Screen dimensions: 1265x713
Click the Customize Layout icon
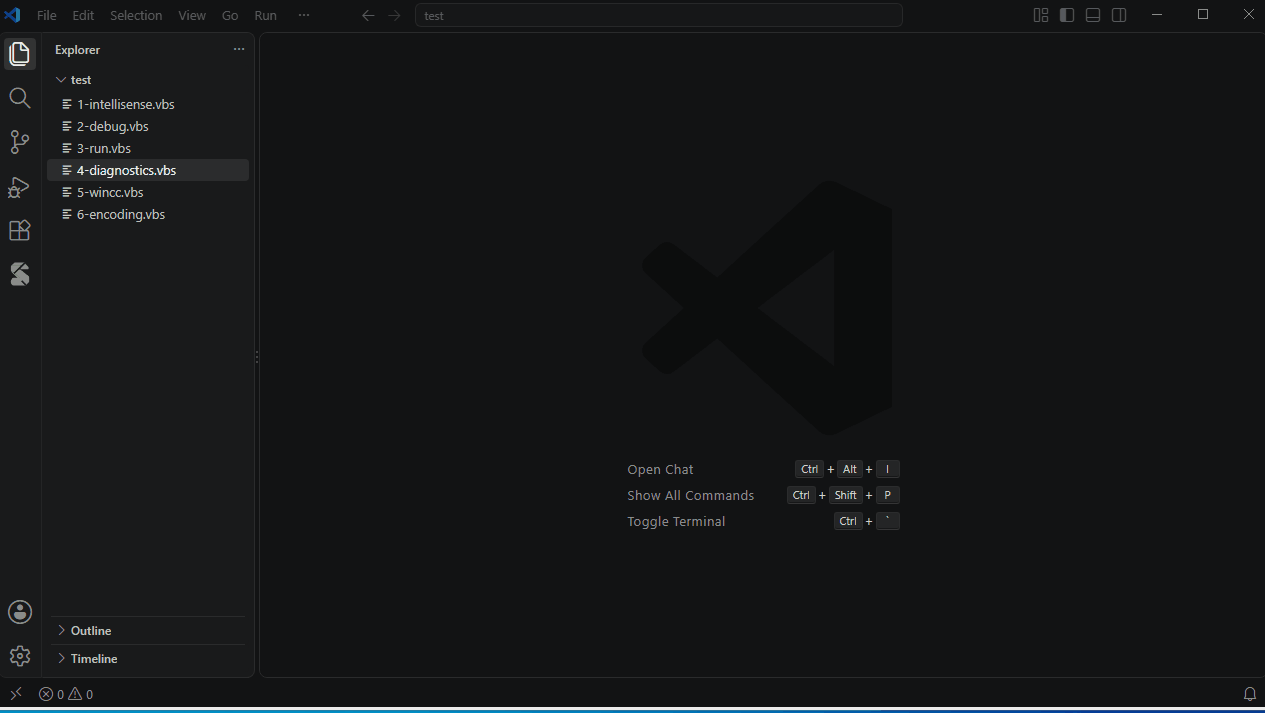1041,15
